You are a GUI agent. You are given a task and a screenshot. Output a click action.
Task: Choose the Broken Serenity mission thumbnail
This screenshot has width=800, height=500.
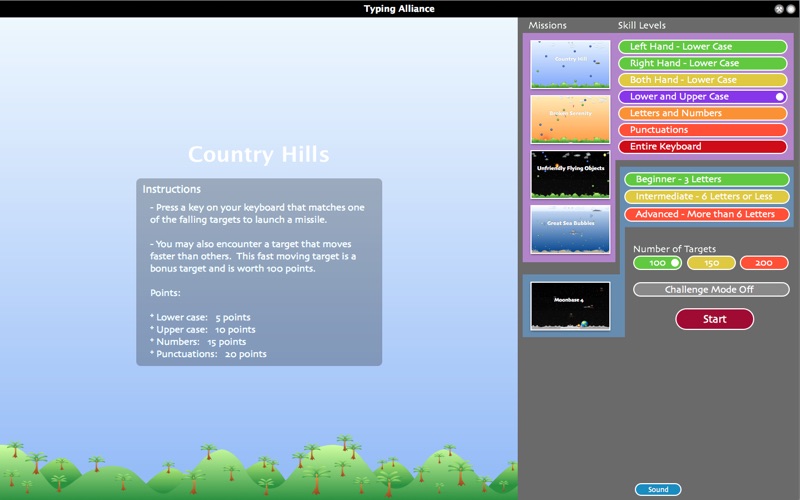(x=570, y=119)
